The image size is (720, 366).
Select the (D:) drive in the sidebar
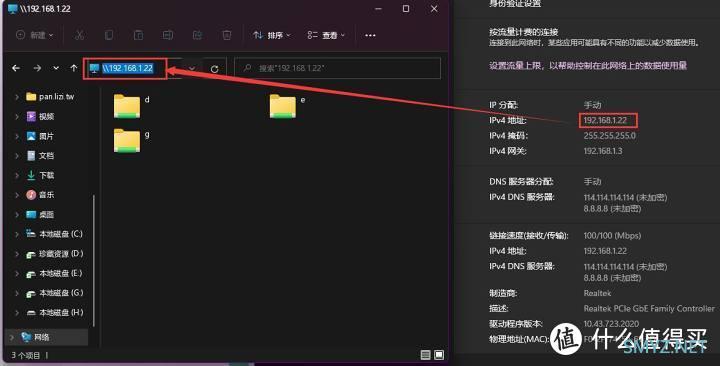[x=54, y=253]
